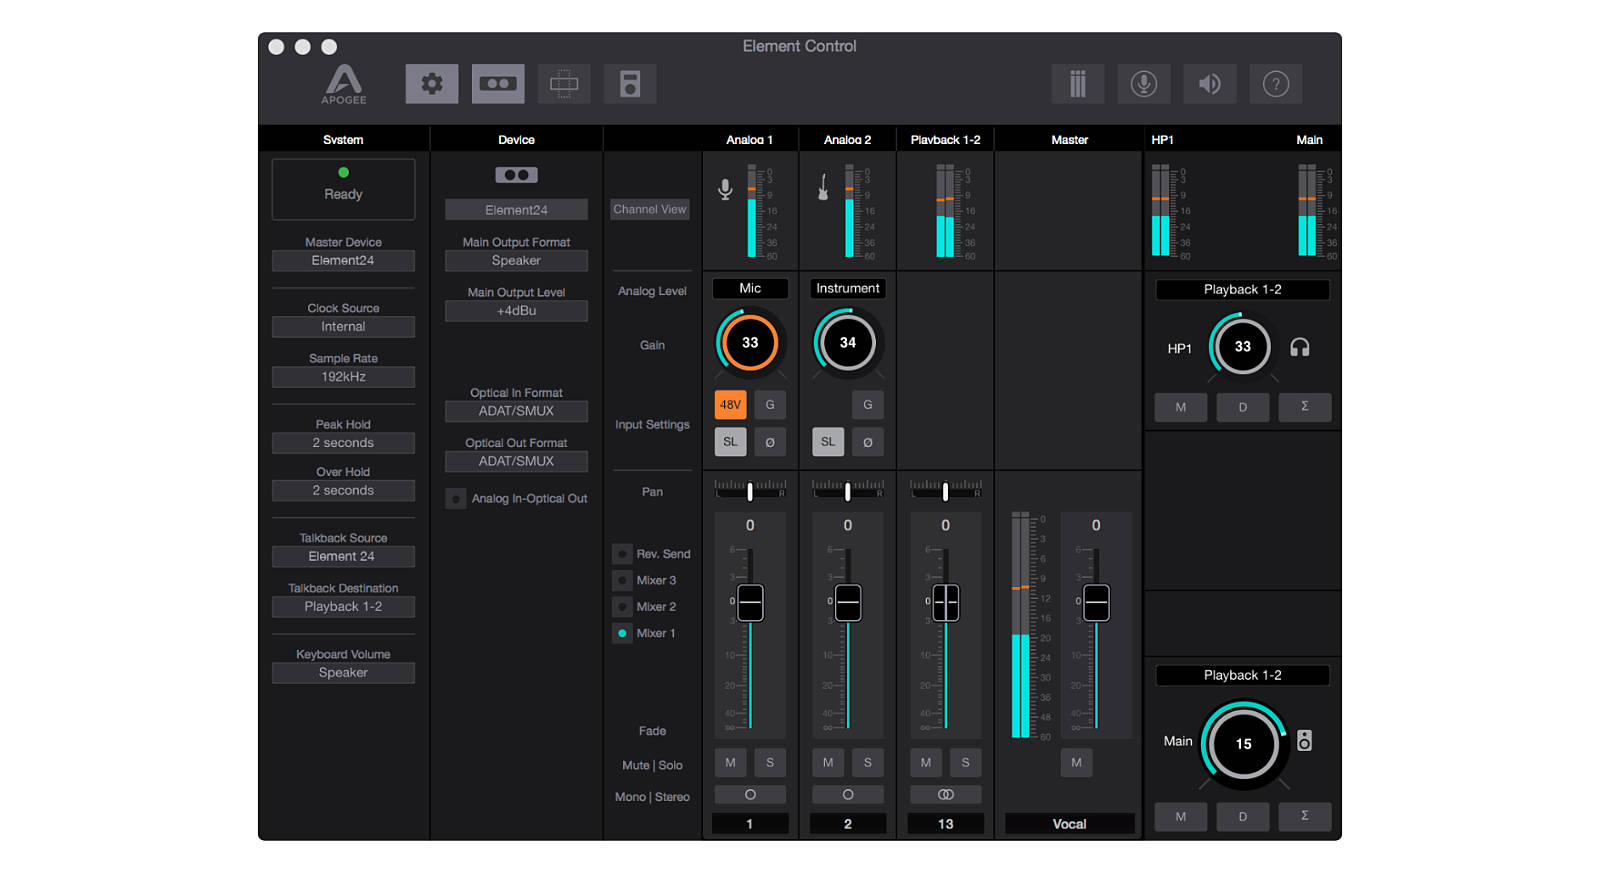Viewport: 1600px width, 873px height.
Task: Open Main source selector Playback 1-2
Action: (1243, 676)
